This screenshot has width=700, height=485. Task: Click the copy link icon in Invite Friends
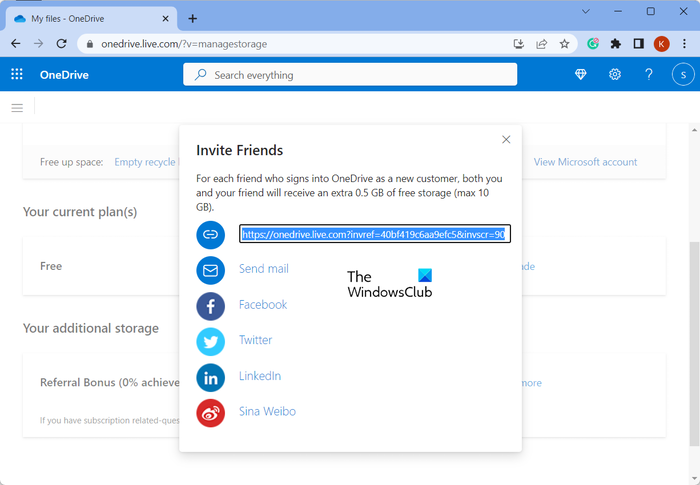[210, 234]
